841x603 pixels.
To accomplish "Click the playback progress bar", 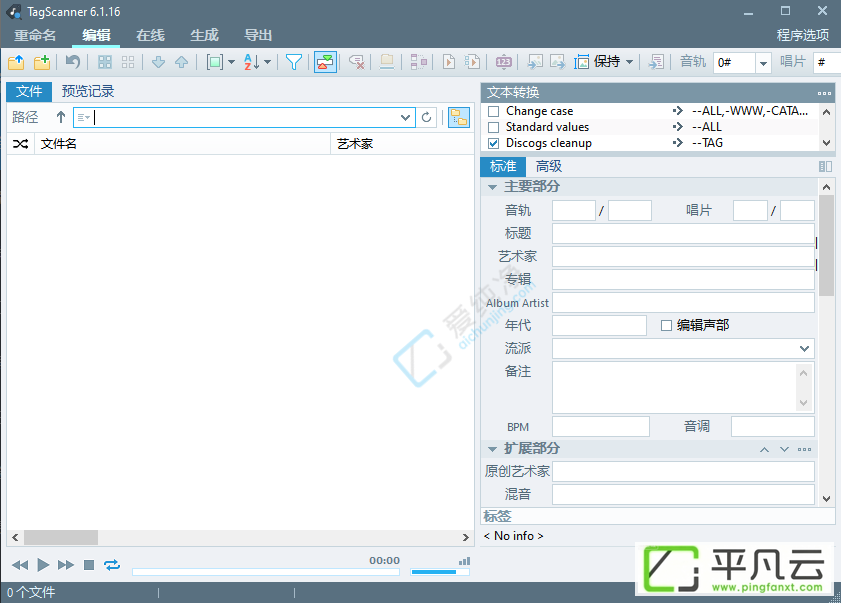I will pyautogui.click(x=266, y=572).
